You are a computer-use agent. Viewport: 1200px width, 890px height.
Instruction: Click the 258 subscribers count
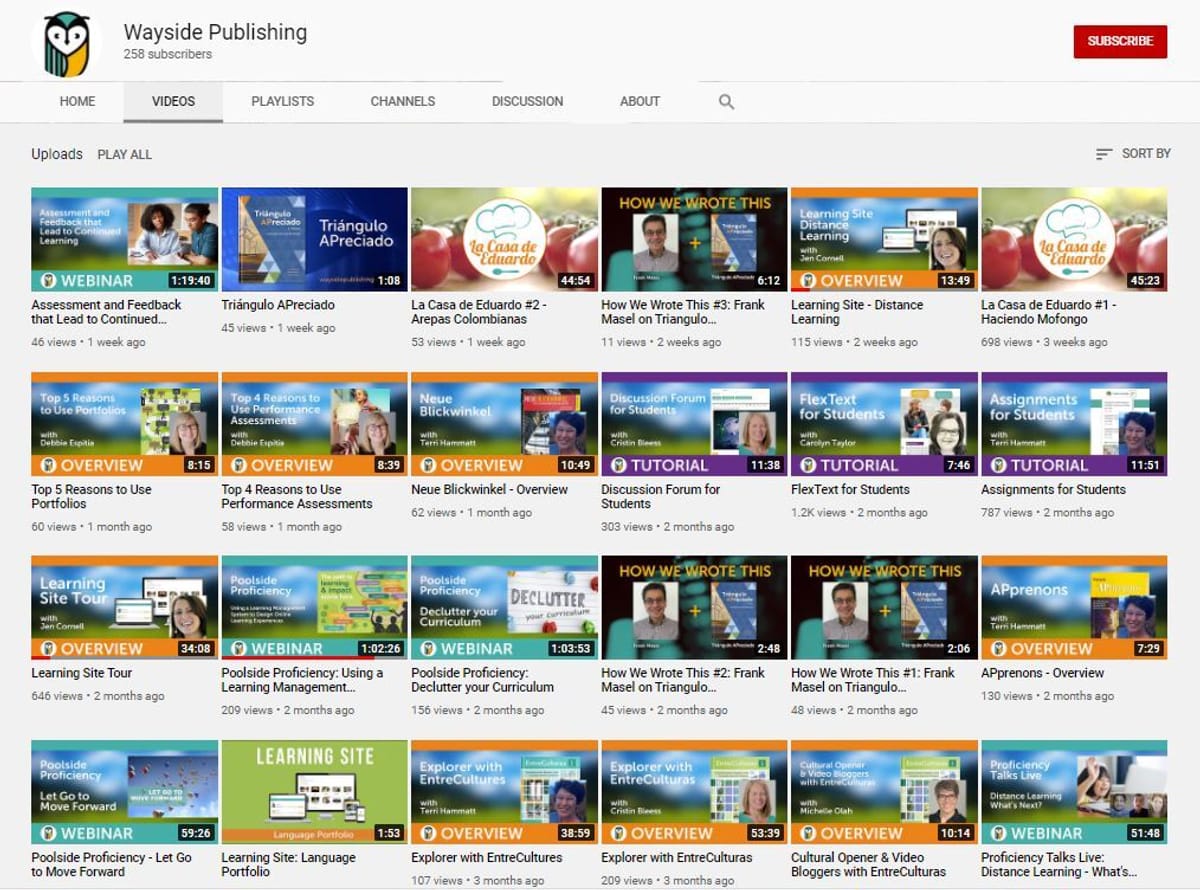[168, 55]
